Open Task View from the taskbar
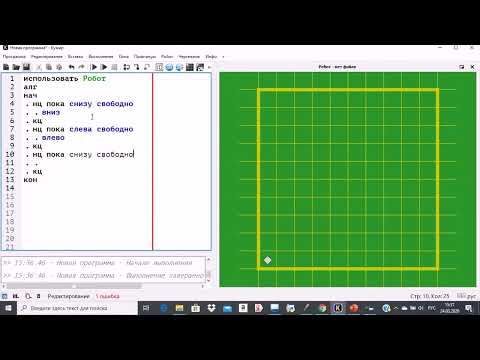480x360 pixels. [x=146, y=308]
